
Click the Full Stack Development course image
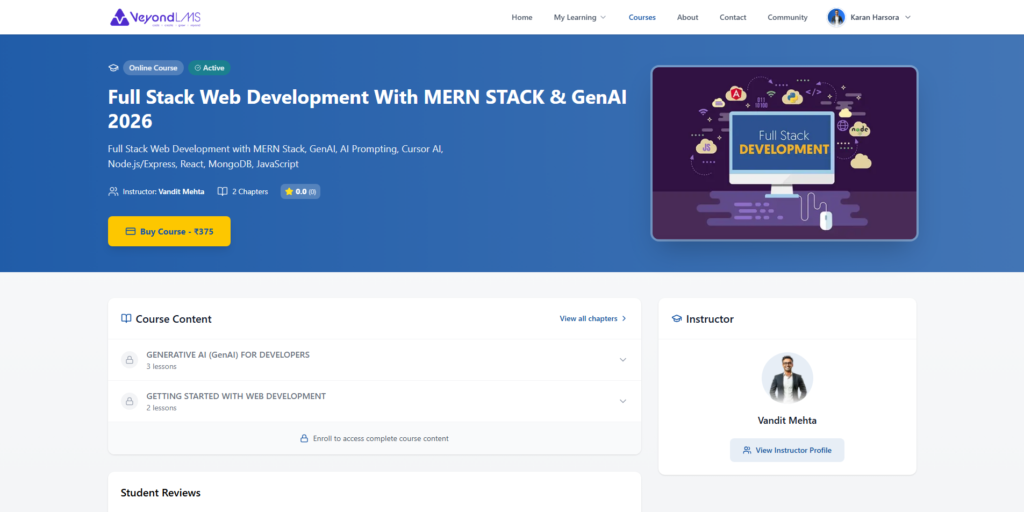(784, 153)
